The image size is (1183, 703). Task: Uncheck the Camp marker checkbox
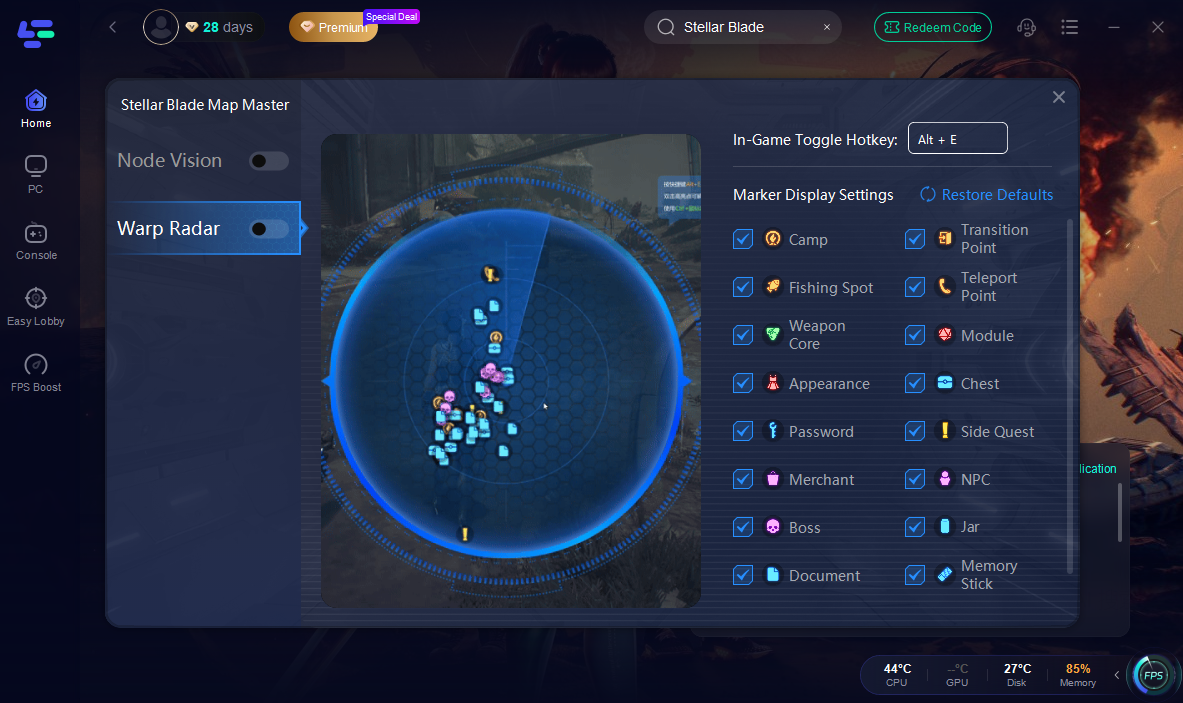[x=742, y=239]
